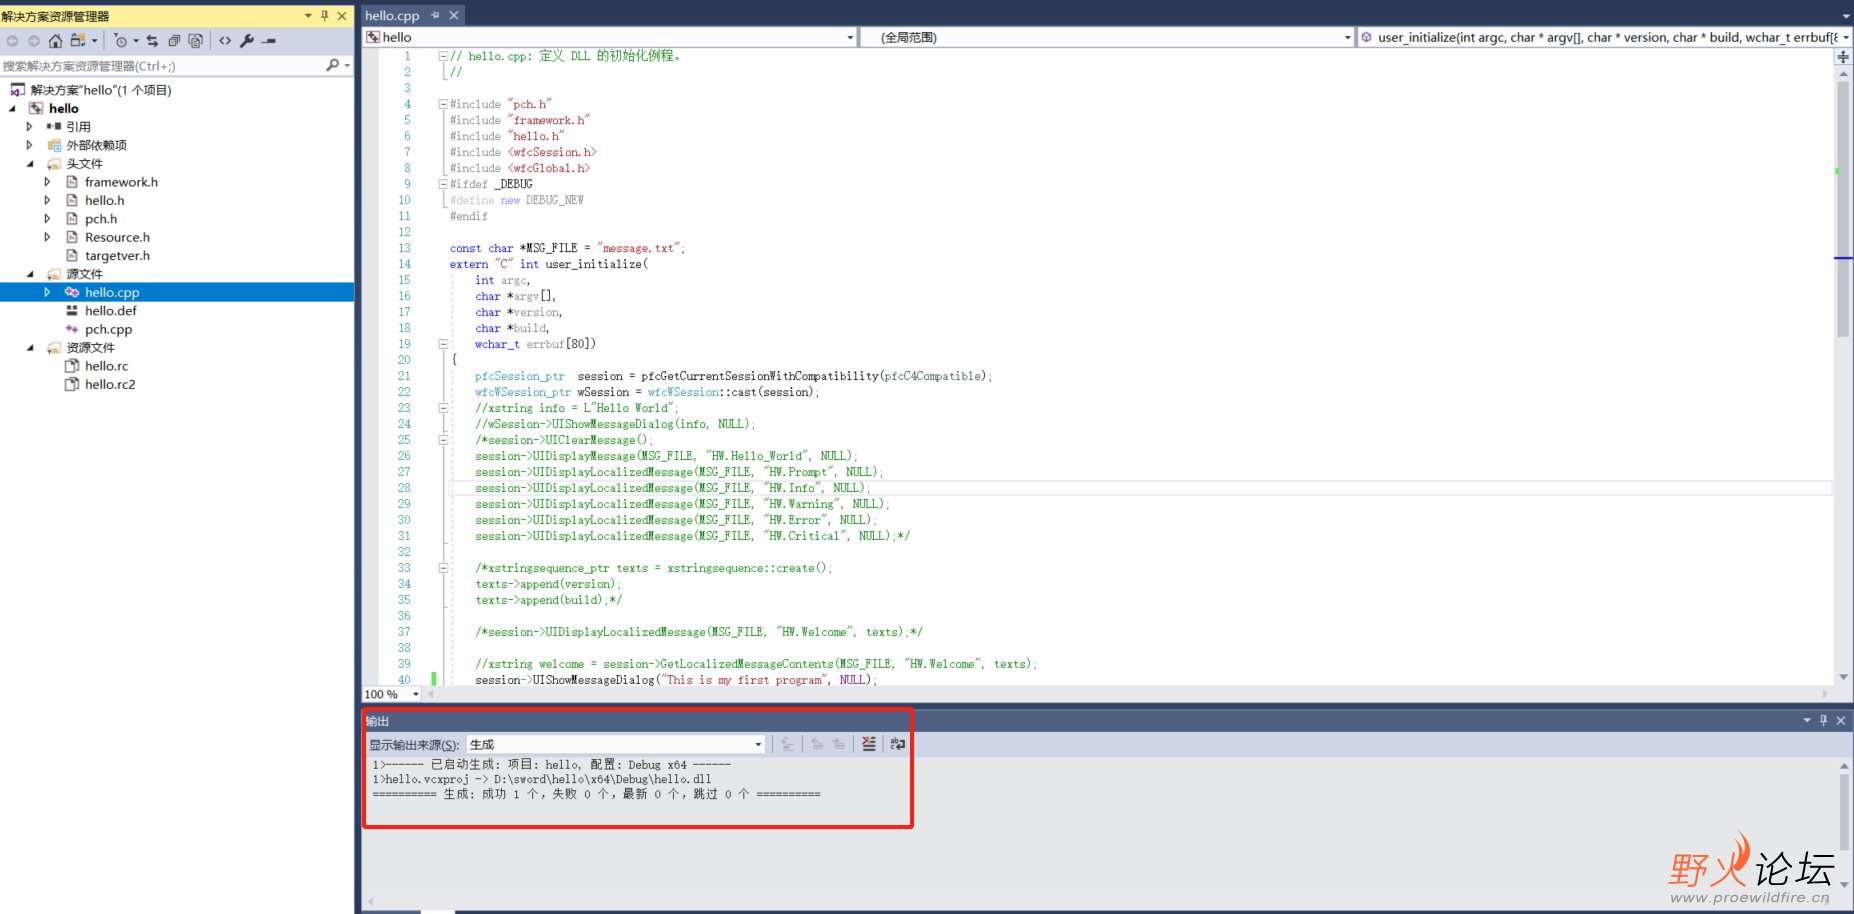This screenshot has width=1854, height=914.
Task: Click the View Code angle-brackets icon
Action: [225, 41]
